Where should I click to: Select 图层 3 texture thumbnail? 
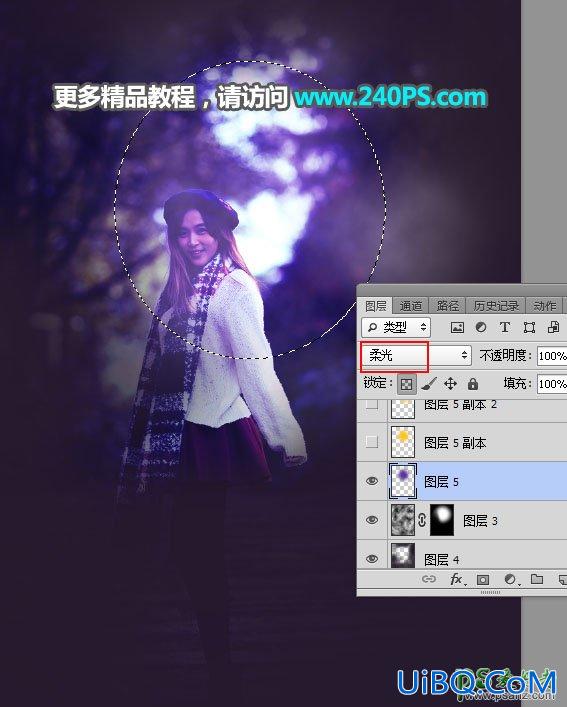click(402, 520)
